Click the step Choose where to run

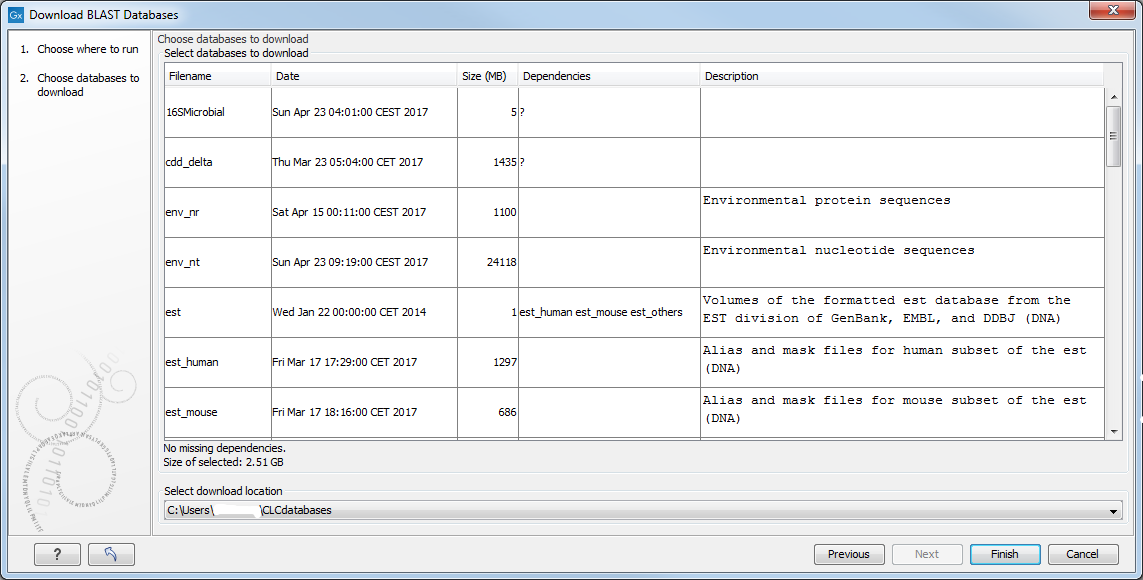[80, 49]
